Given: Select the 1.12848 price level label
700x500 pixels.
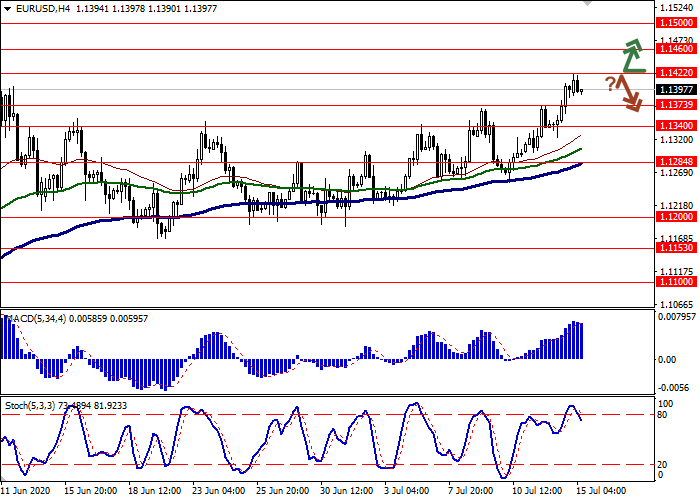Looking at the screenshot, I should point(676,162).
